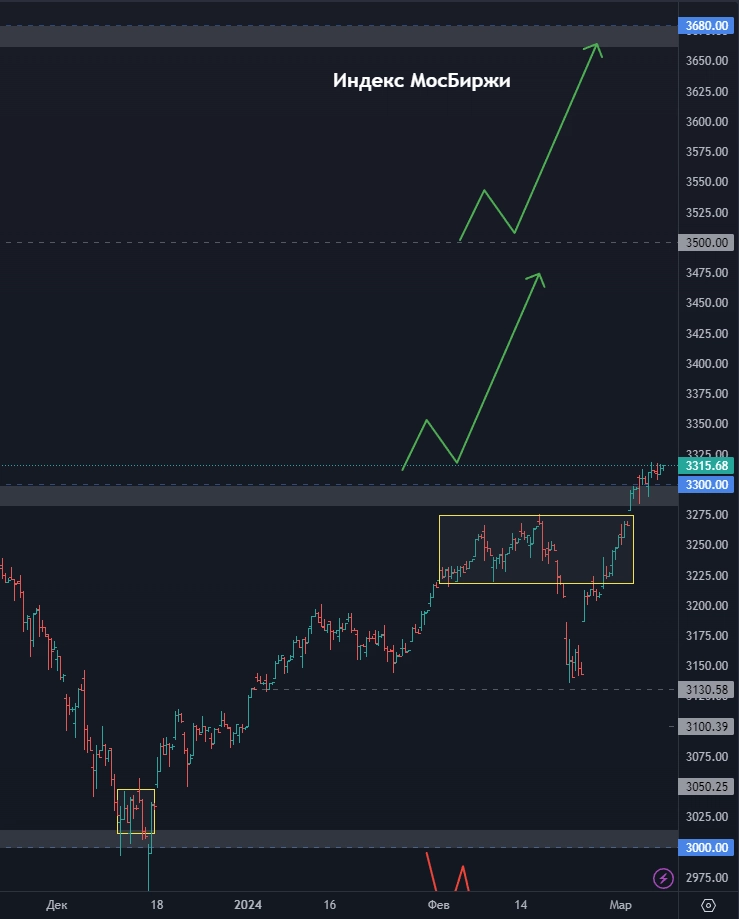Click the current price label 3315.68

706,466
